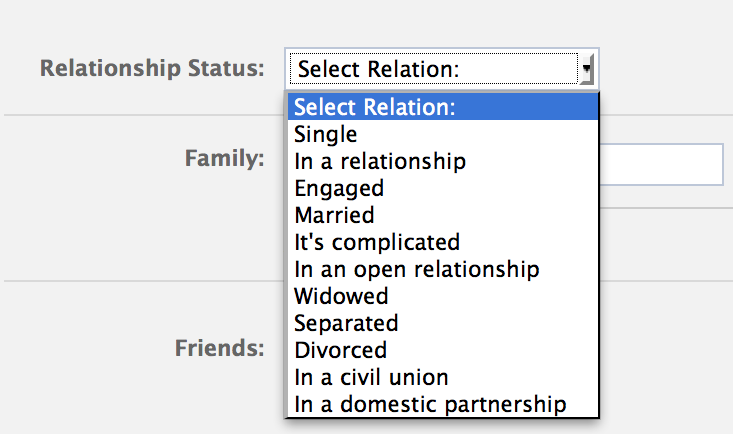Image resolution: width=733 pixels, height=434 pixels.
Task: Click inside the Family text field
Action: click(660, 164)
